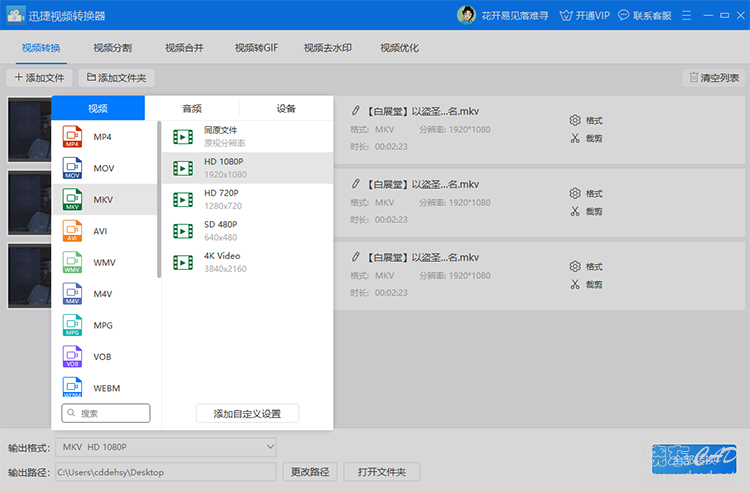Click the 添加自定义设置 button

[247, 414]
